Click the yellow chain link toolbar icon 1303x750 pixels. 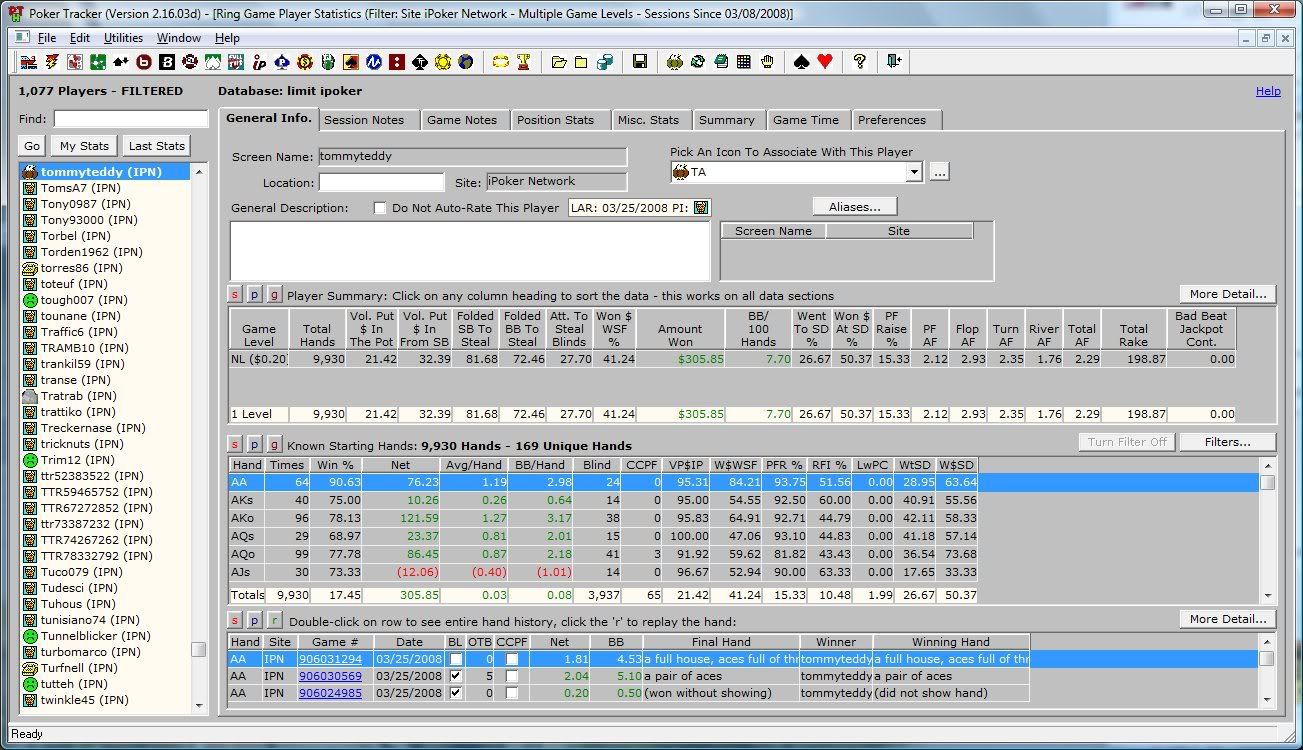(500, 62)
